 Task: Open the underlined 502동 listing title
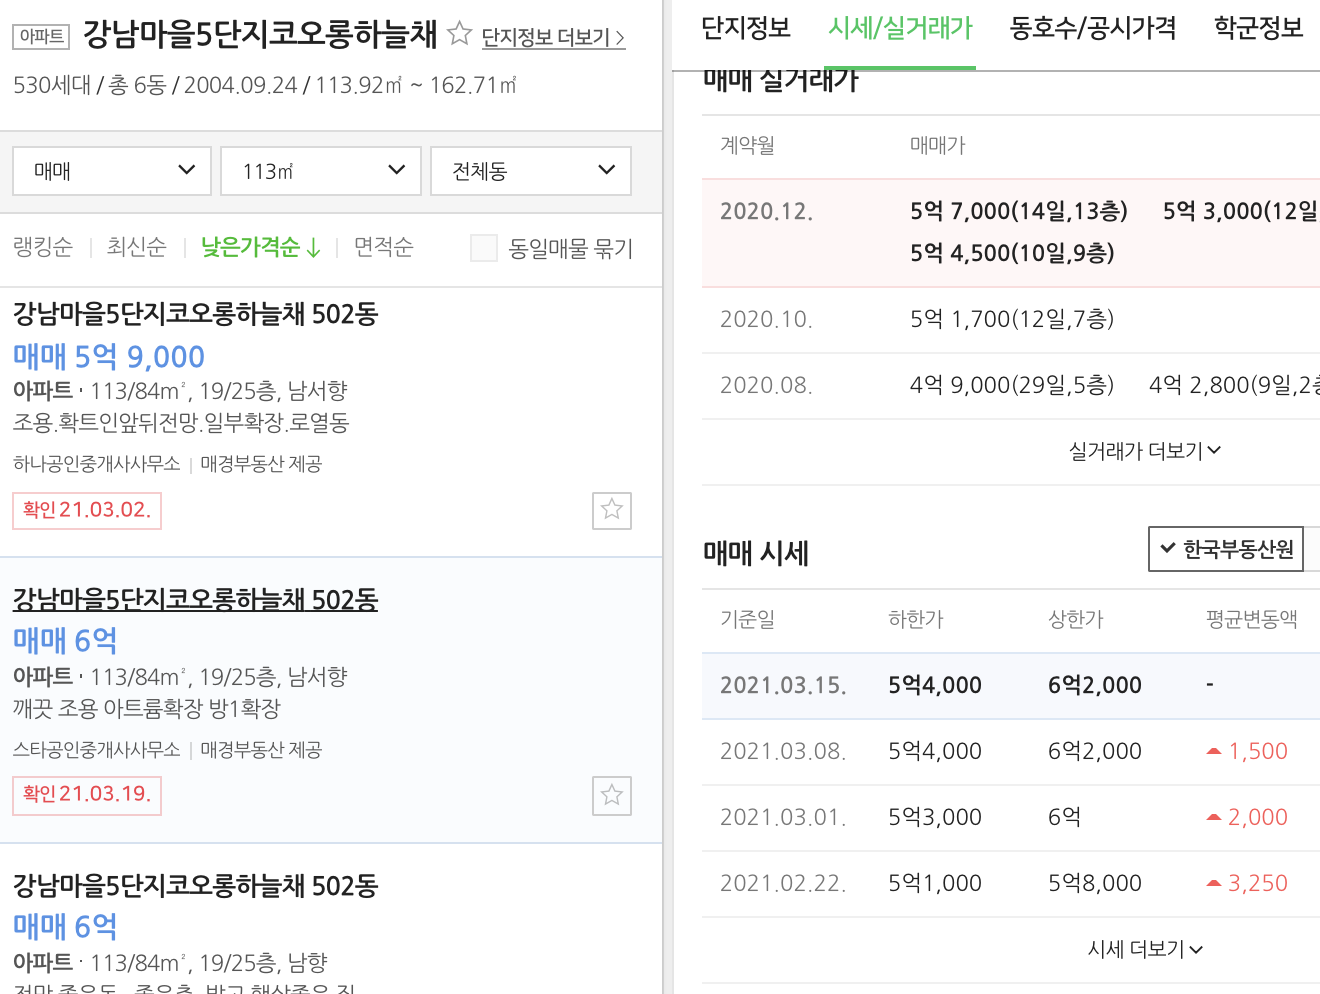coord(195,599)
